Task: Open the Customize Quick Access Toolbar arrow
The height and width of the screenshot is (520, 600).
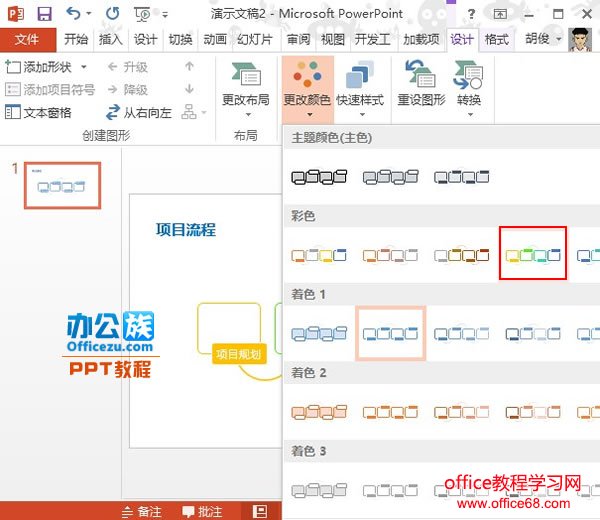Action: (165, 15)
